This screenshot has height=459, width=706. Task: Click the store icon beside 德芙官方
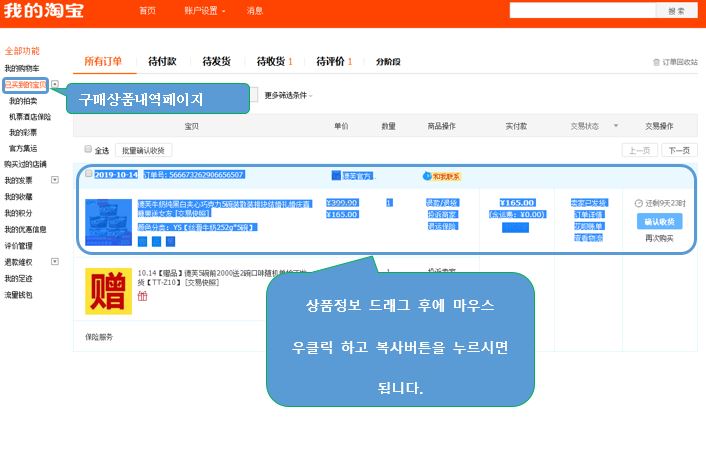click(x=336, y=175)
